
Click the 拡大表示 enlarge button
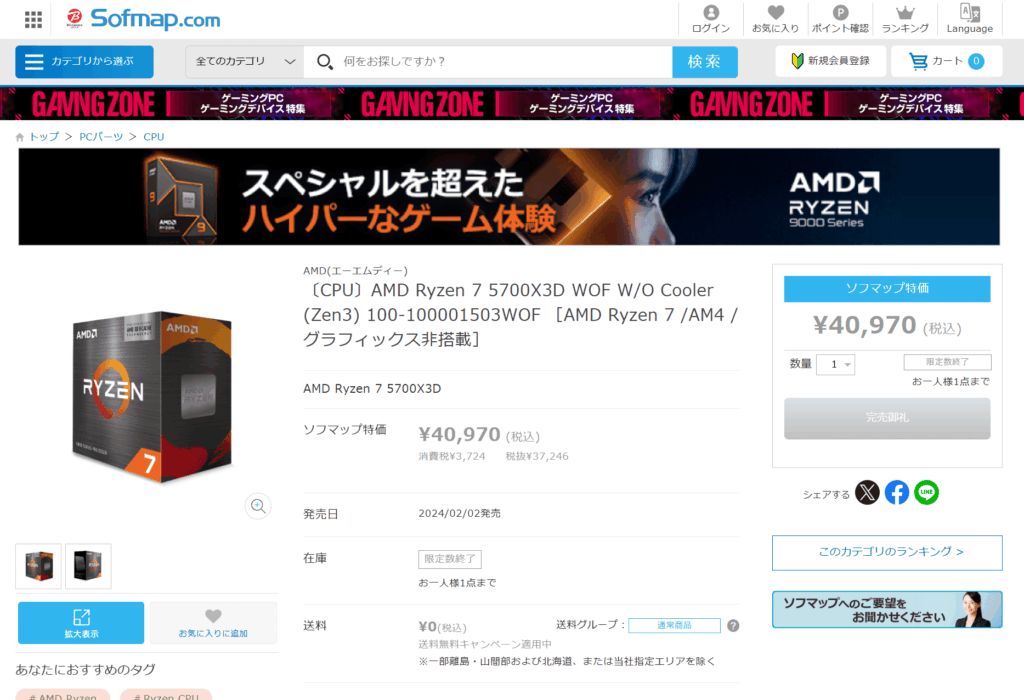pos(81,623)
